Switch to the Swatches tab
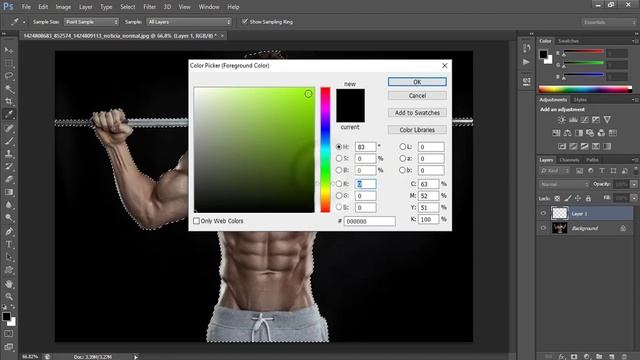 point(568,41)
